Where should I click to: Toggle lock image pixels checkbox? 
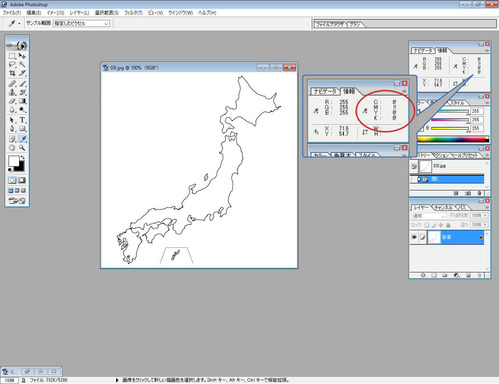pos(434,225)
